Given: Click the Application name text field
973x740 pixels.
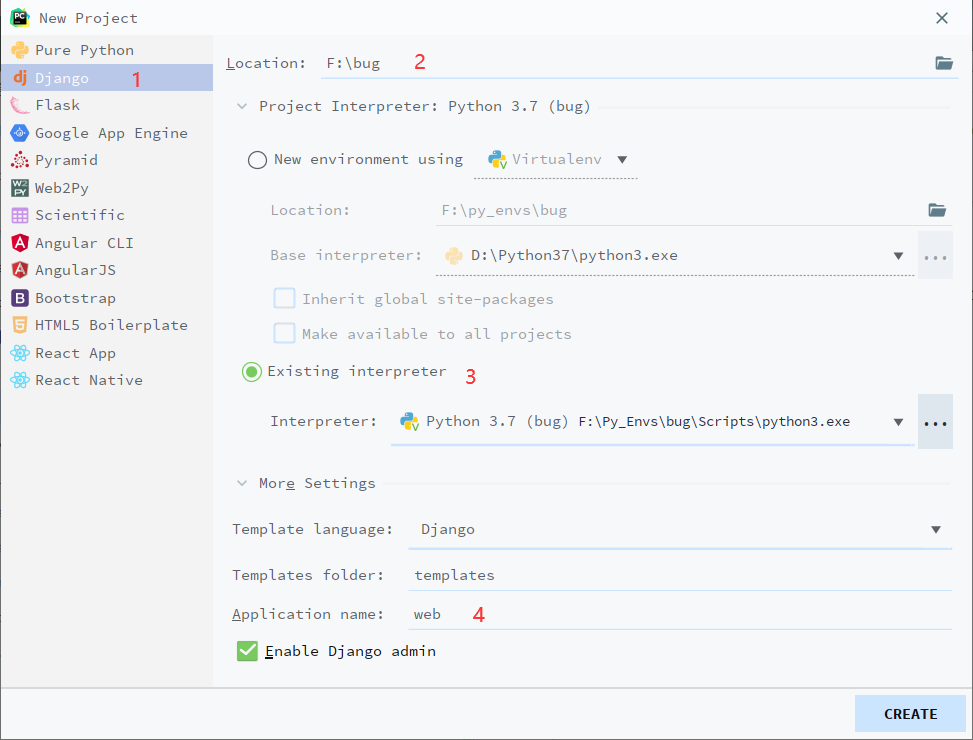Looking at the screenshot, I should (680, 614).
